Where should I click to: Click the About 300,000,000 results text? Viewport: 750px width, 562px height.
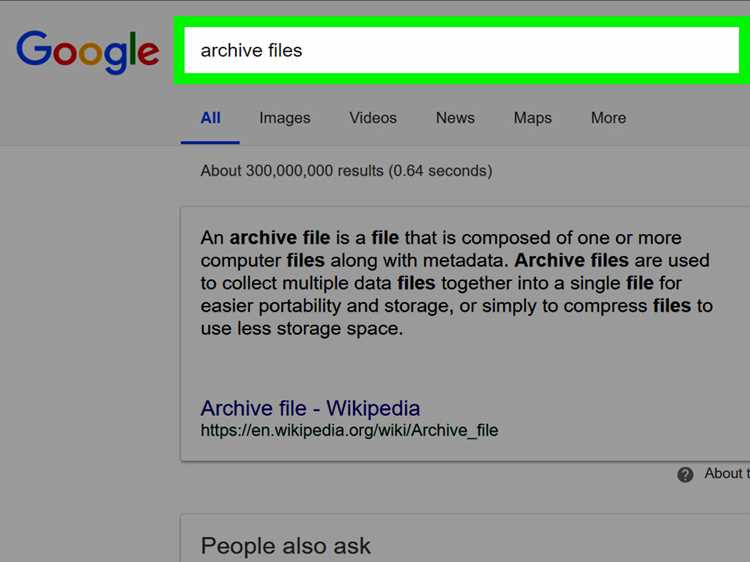(346, 171)
